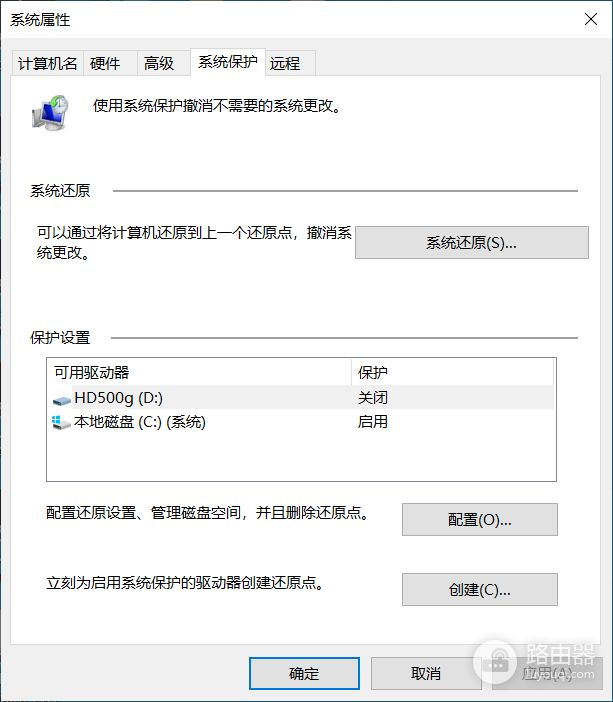Image resolution: width=613 pixels, height=702 pixels.
Task: Click the 应用(A) button
Action: 547,673
